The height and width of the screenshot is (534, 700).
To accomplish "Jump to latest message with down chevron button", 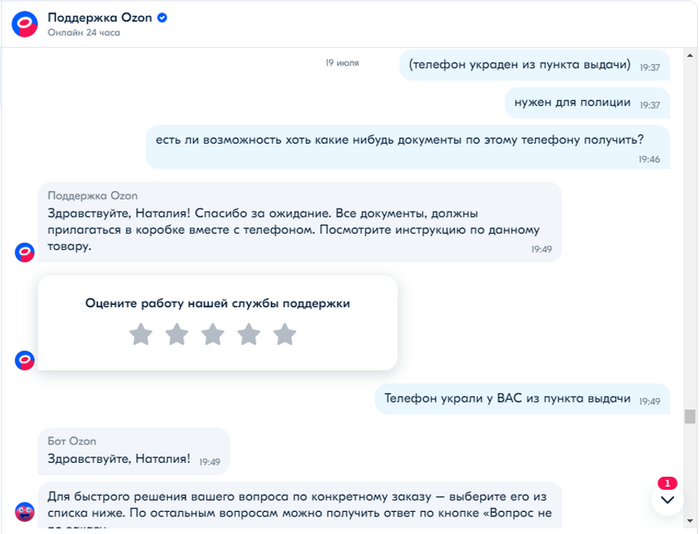I will 667,500.
